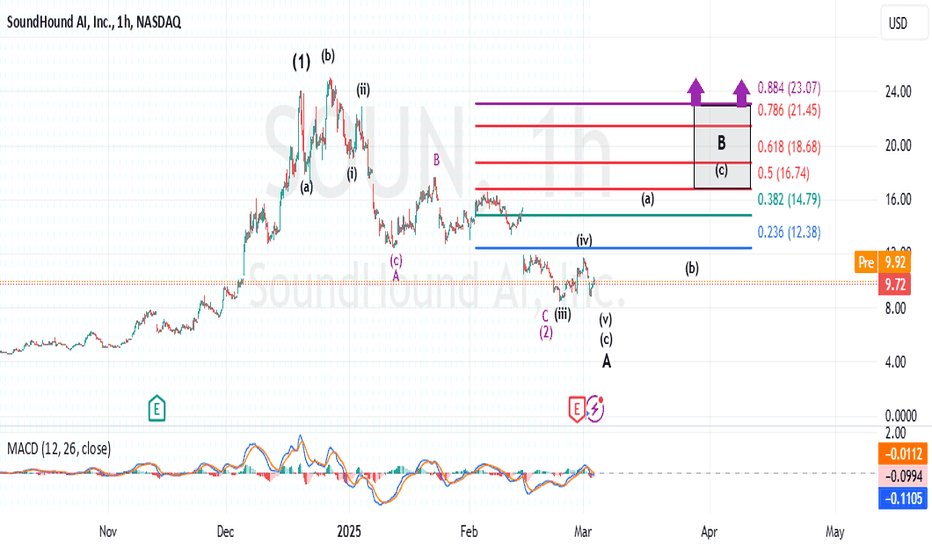
Task: Click the Dec label on the time axis
Action: tap(225, 532)
